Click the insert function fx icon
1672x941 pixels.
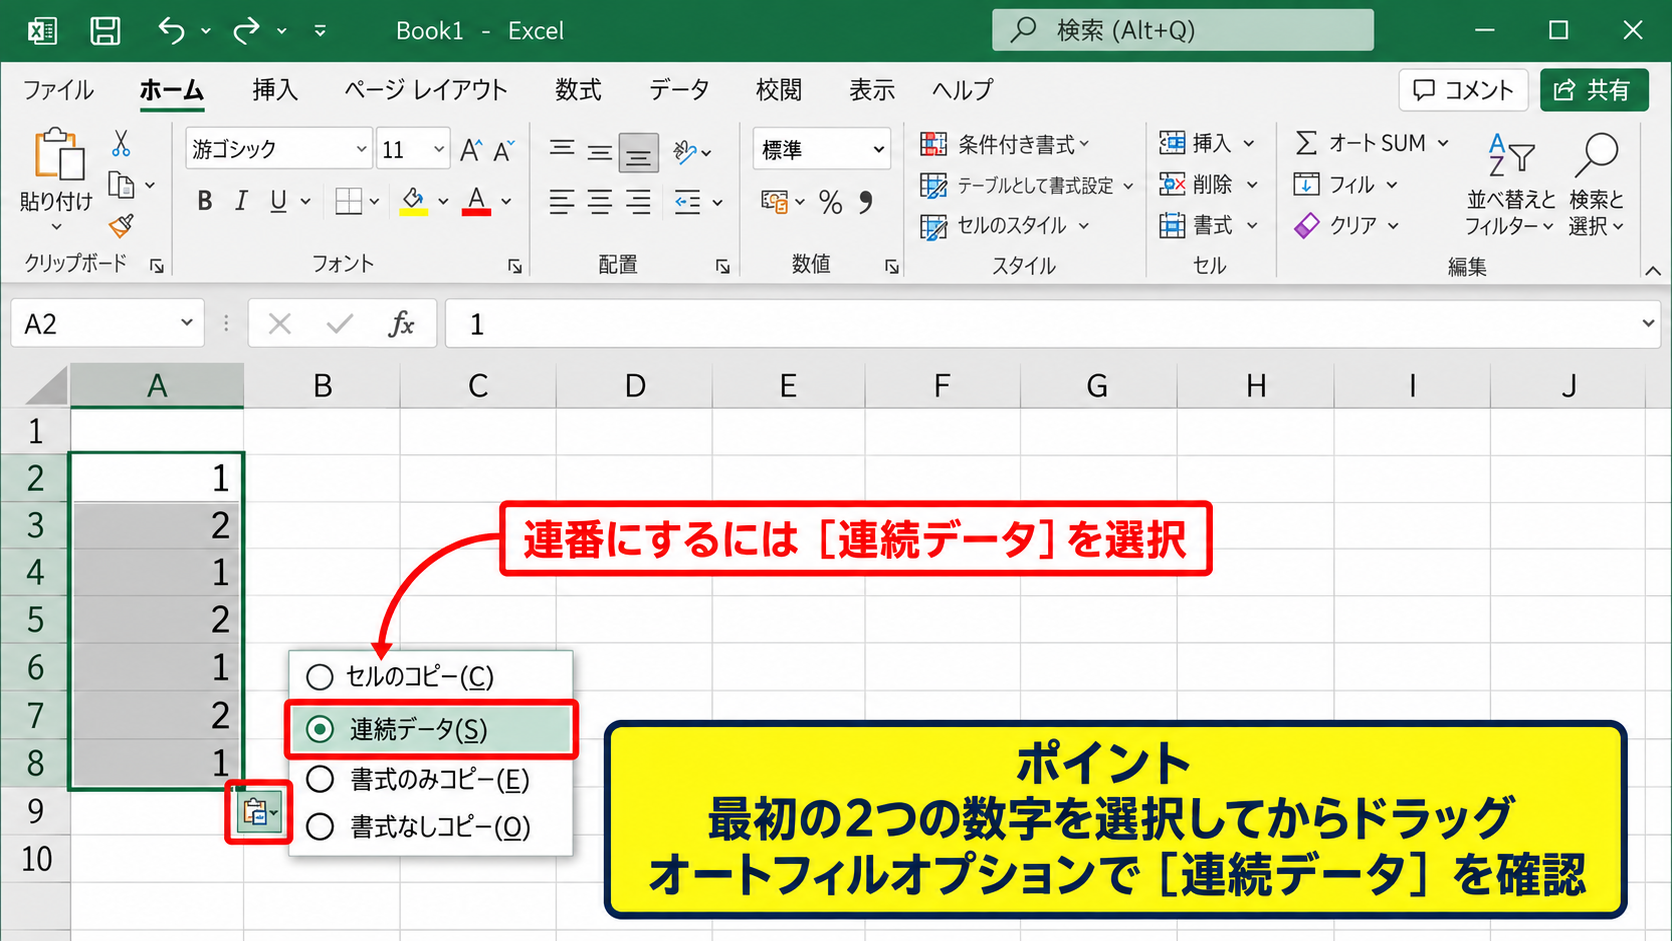click(x=401, y=324)
